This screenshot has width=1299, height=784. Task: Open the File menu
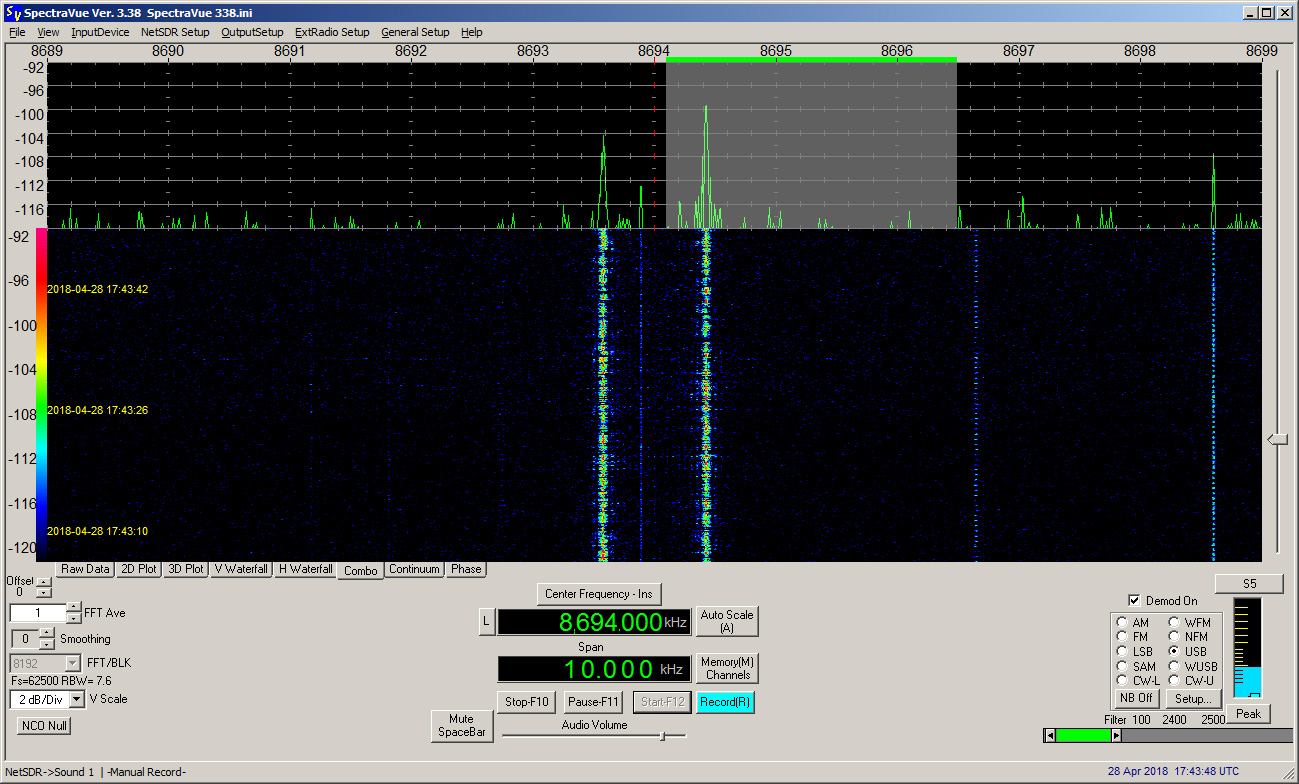[17, 32]
